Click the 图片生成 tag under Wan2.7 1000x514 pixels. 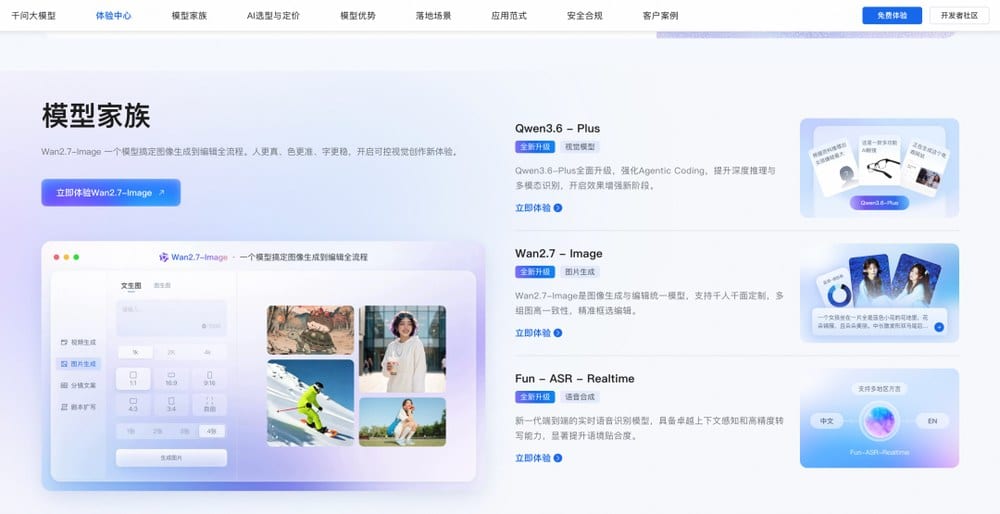(580, 272)
